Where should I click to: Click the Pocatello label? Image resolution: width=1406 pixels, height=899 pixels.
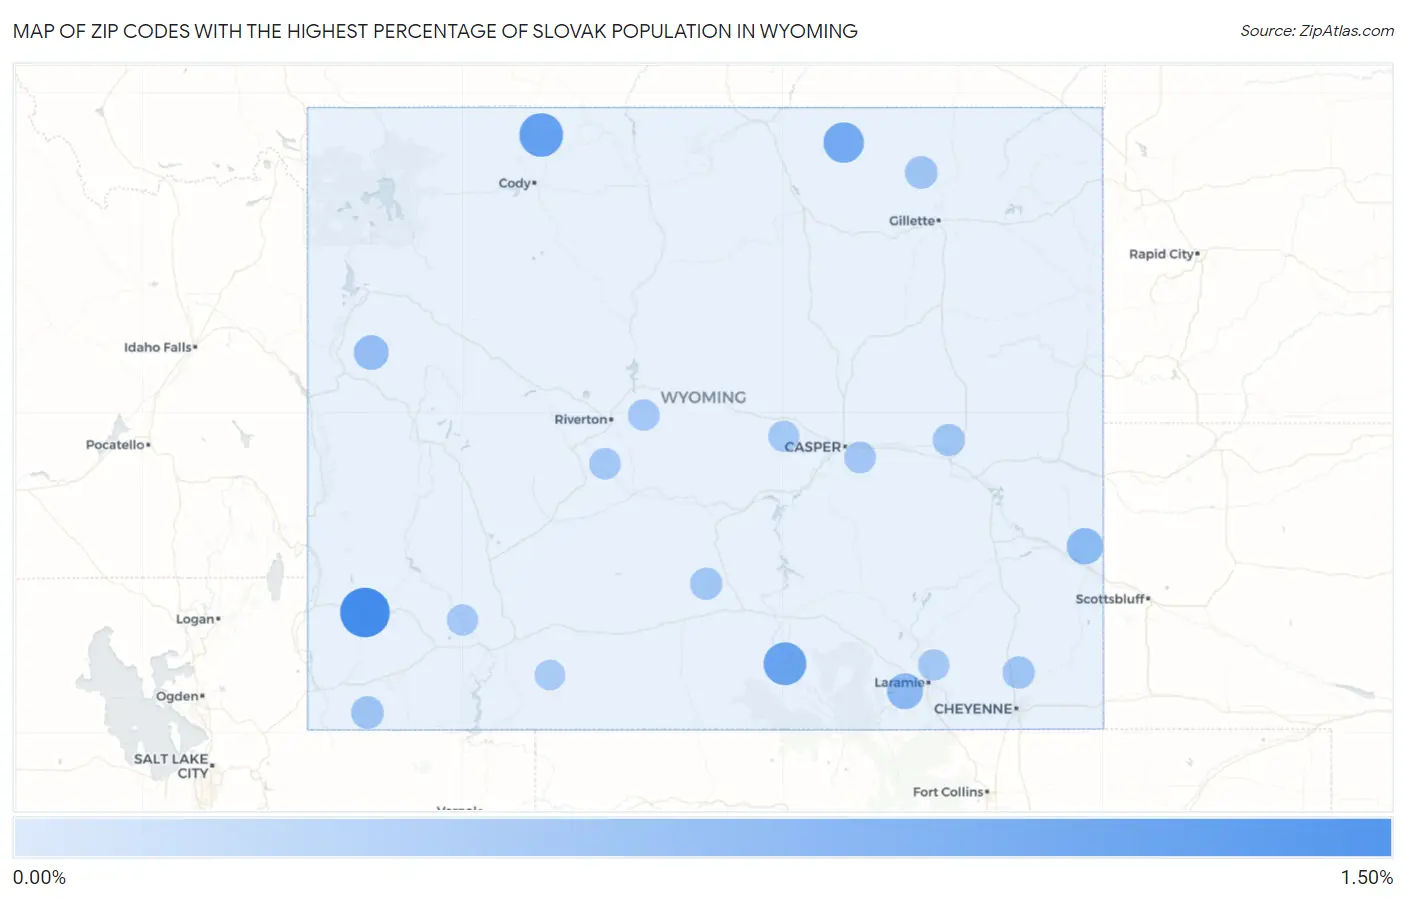point(116,444)
